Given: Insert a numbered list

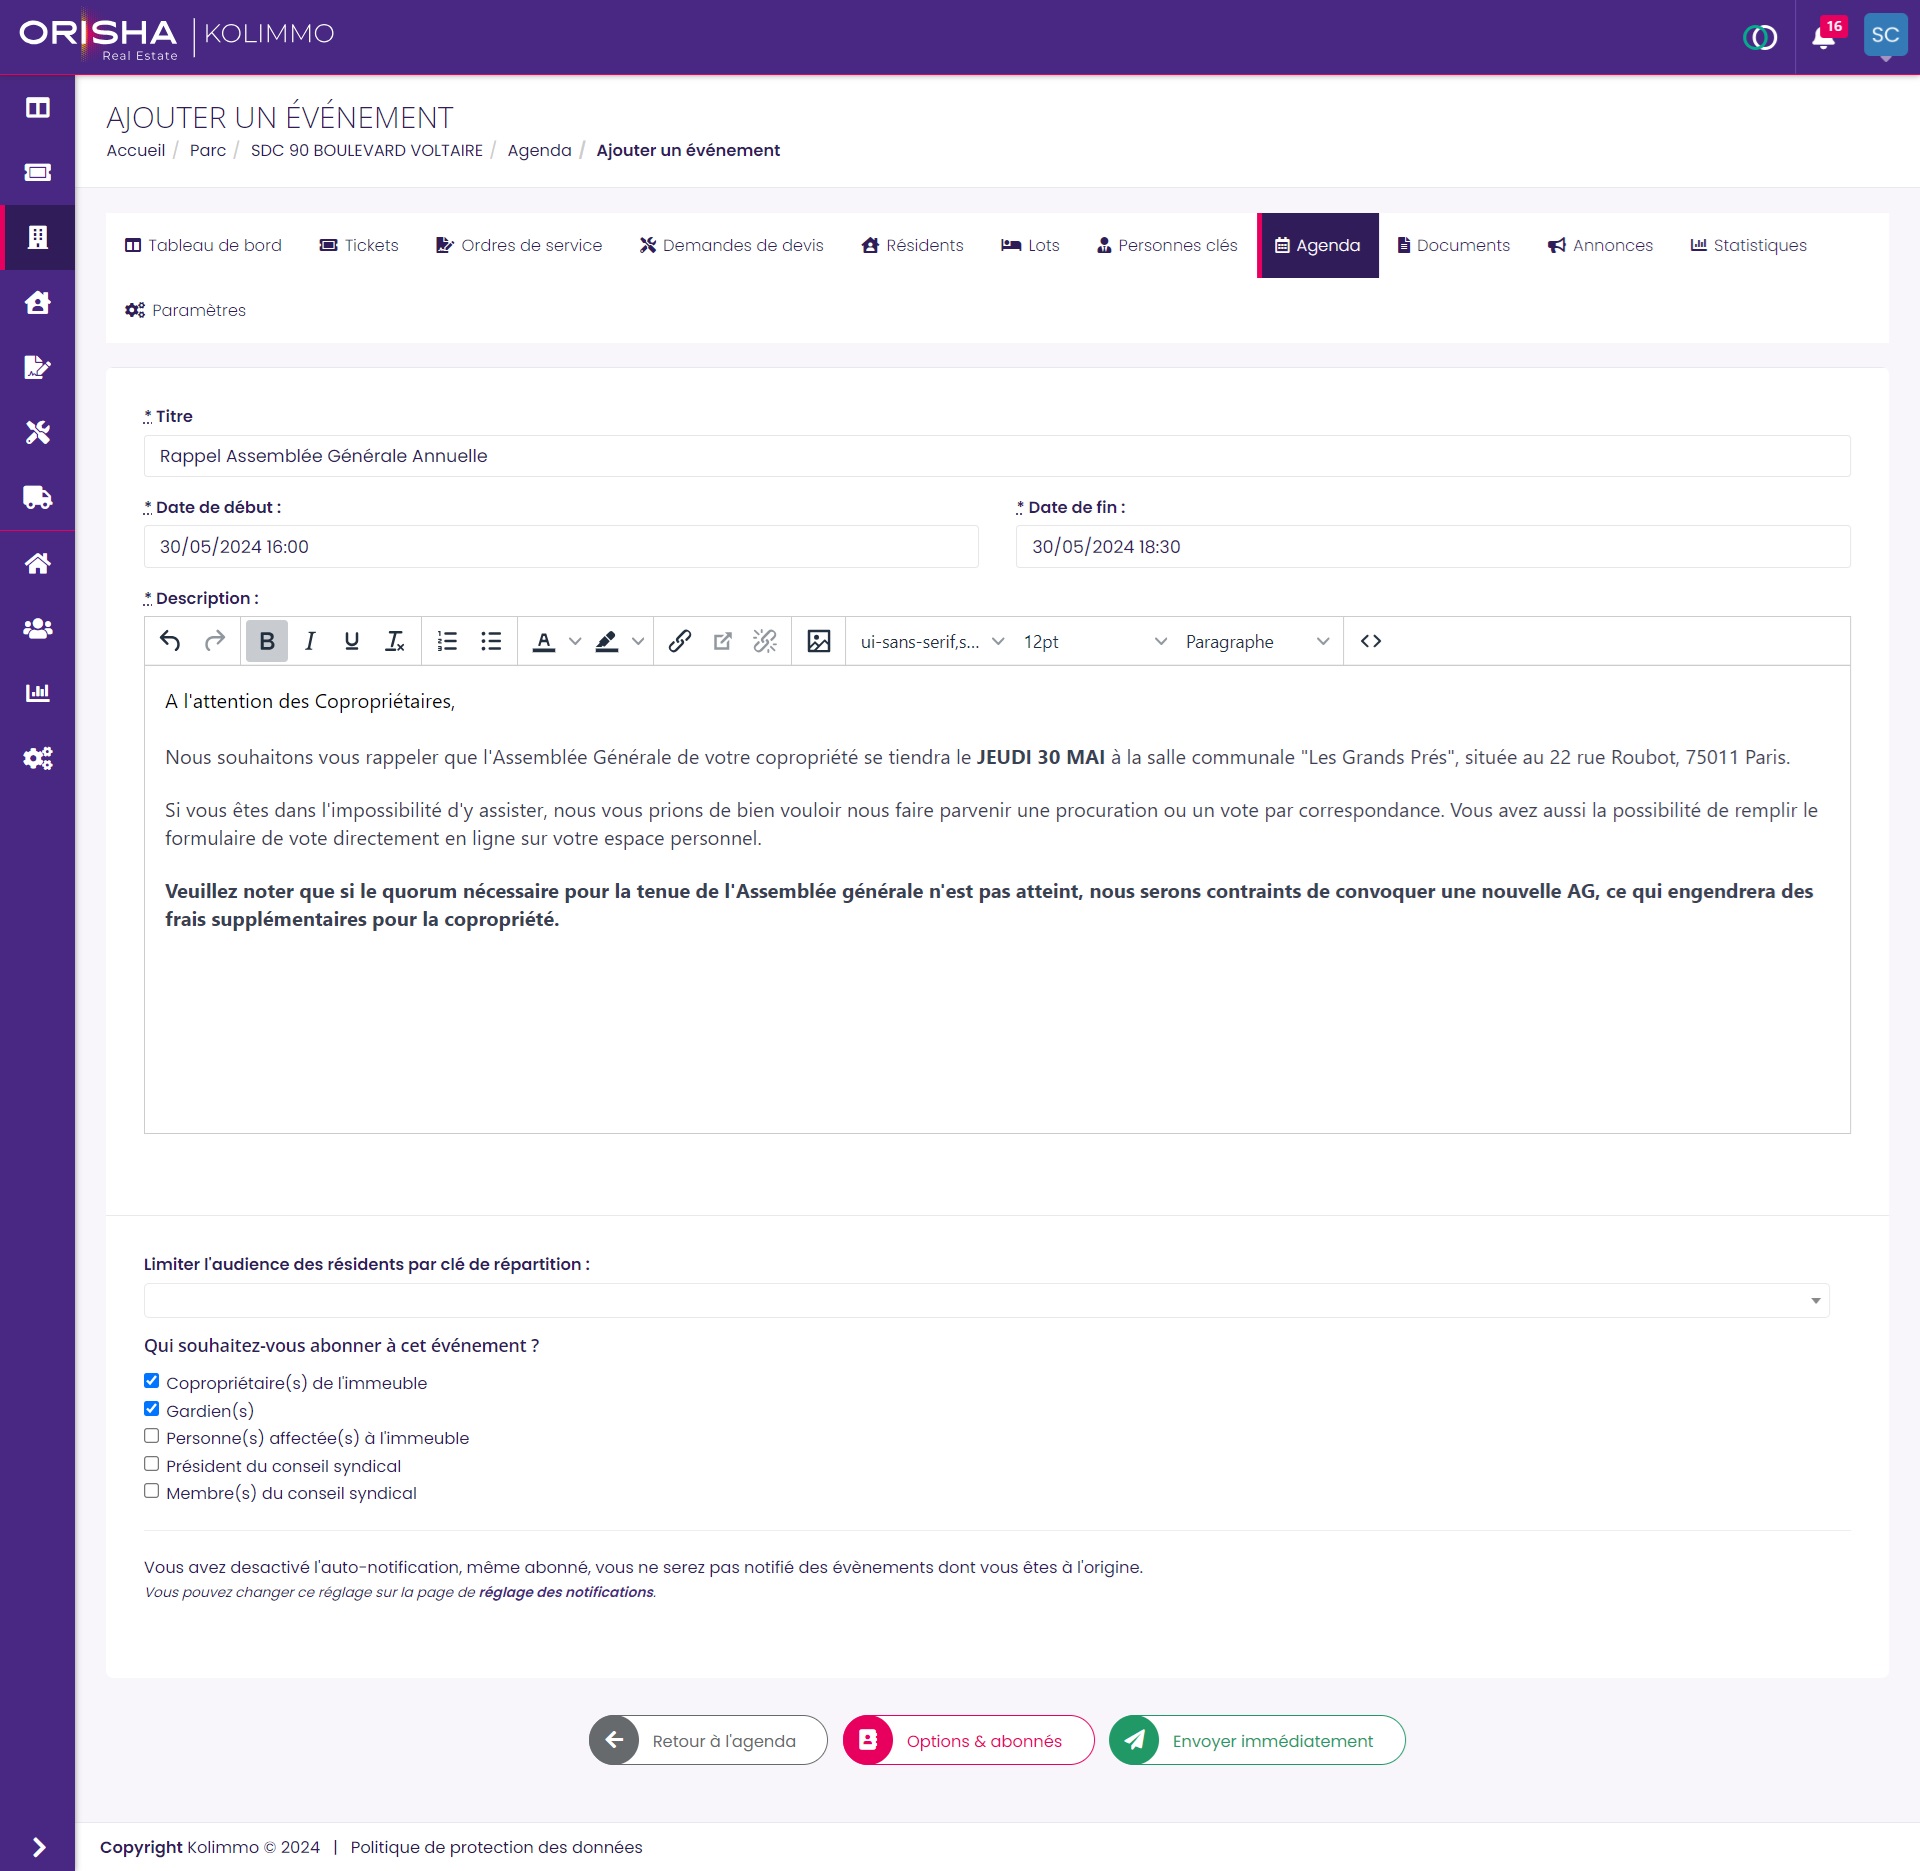Looking at the screenshot, I should point(447,641).
